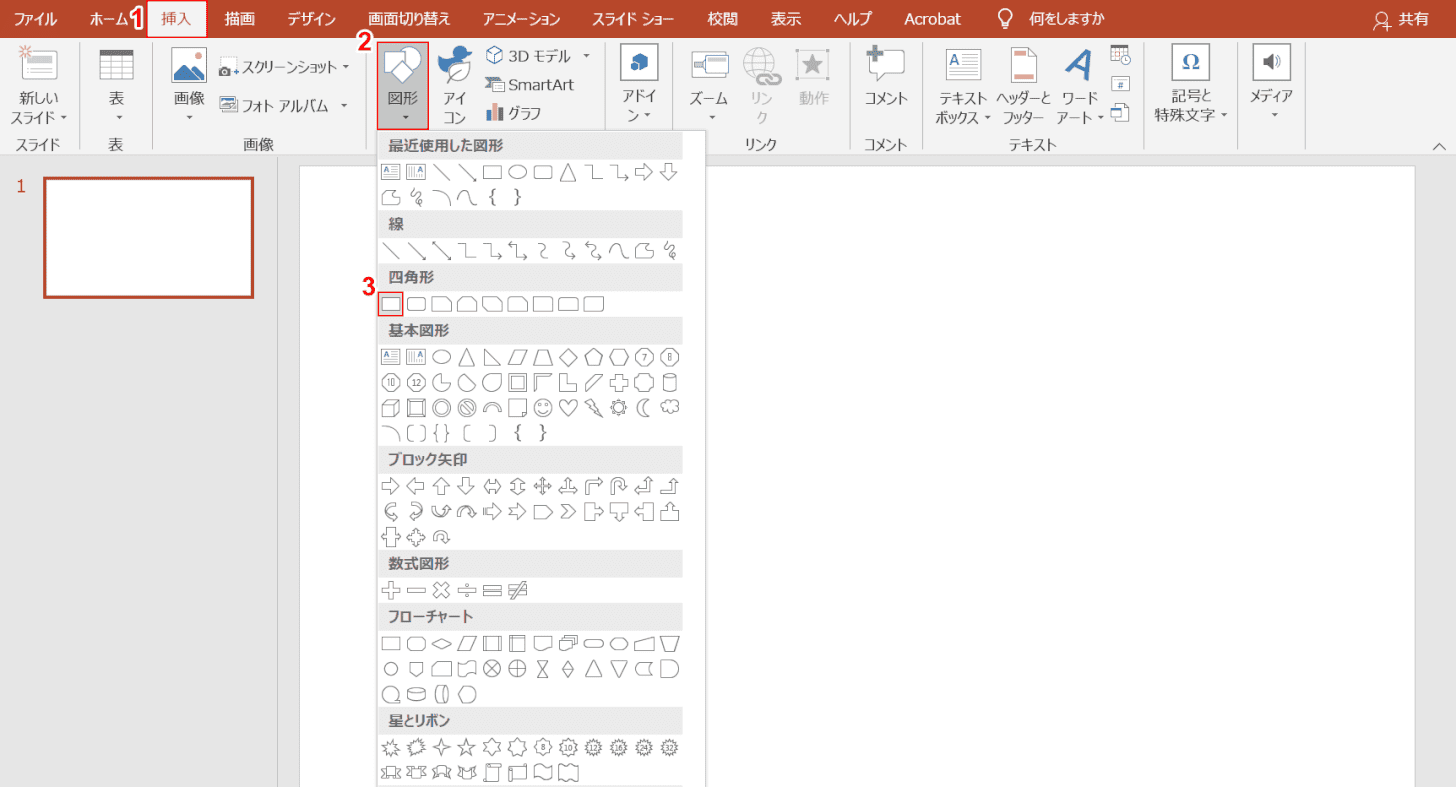
Task: Expand the ワードアート dropdown
Action: (x=1100, y=117)
